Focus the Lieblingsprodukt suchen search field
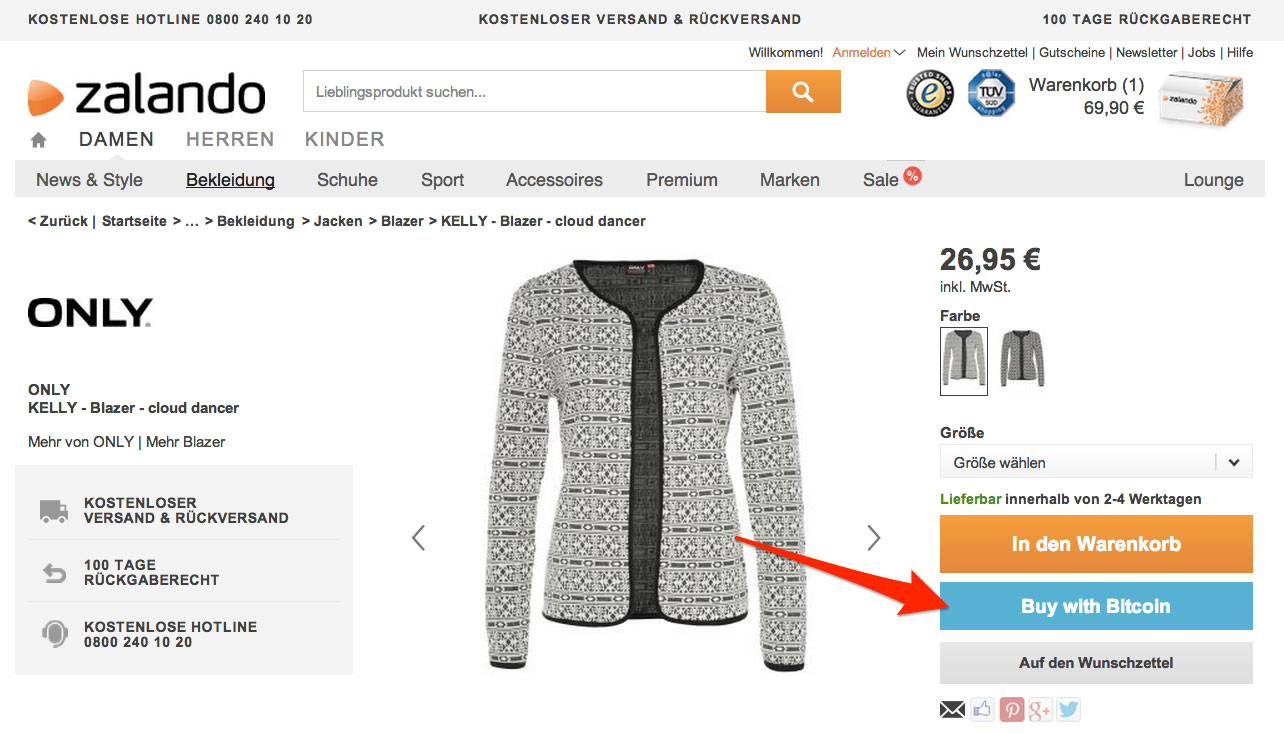1284x734 pixels. (x=534, y=92)
